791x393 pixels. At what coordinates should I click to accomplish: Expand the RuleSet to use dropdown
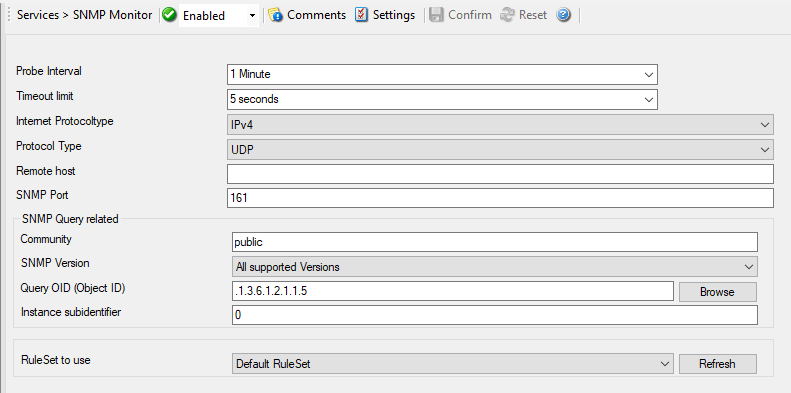[453, 364]
